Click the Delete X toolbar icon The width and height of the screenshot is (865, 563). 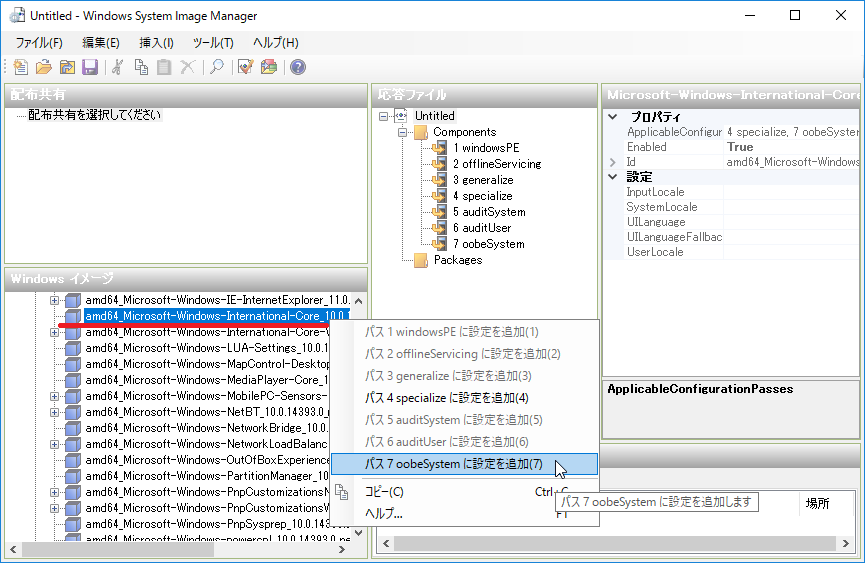pyautogui.click(x=188, y=67)
